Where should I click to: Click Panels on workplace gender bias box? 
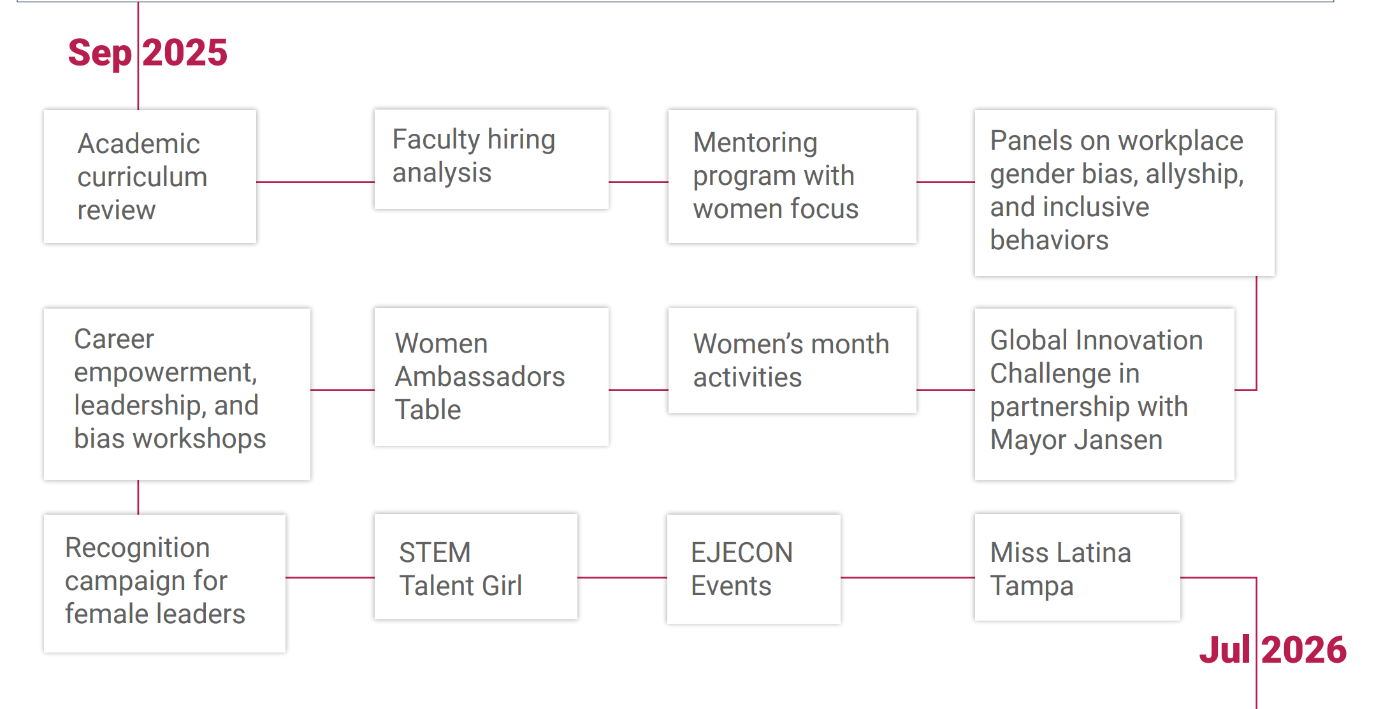point(1124,192)
